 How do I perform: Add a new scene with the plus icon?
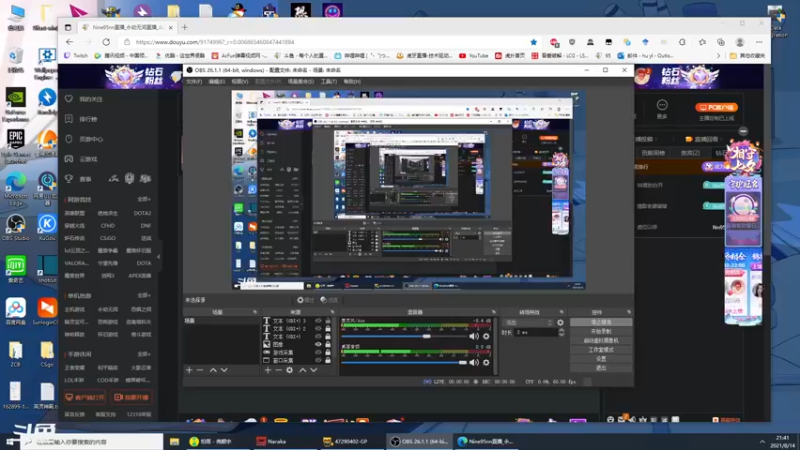(189, 370)
